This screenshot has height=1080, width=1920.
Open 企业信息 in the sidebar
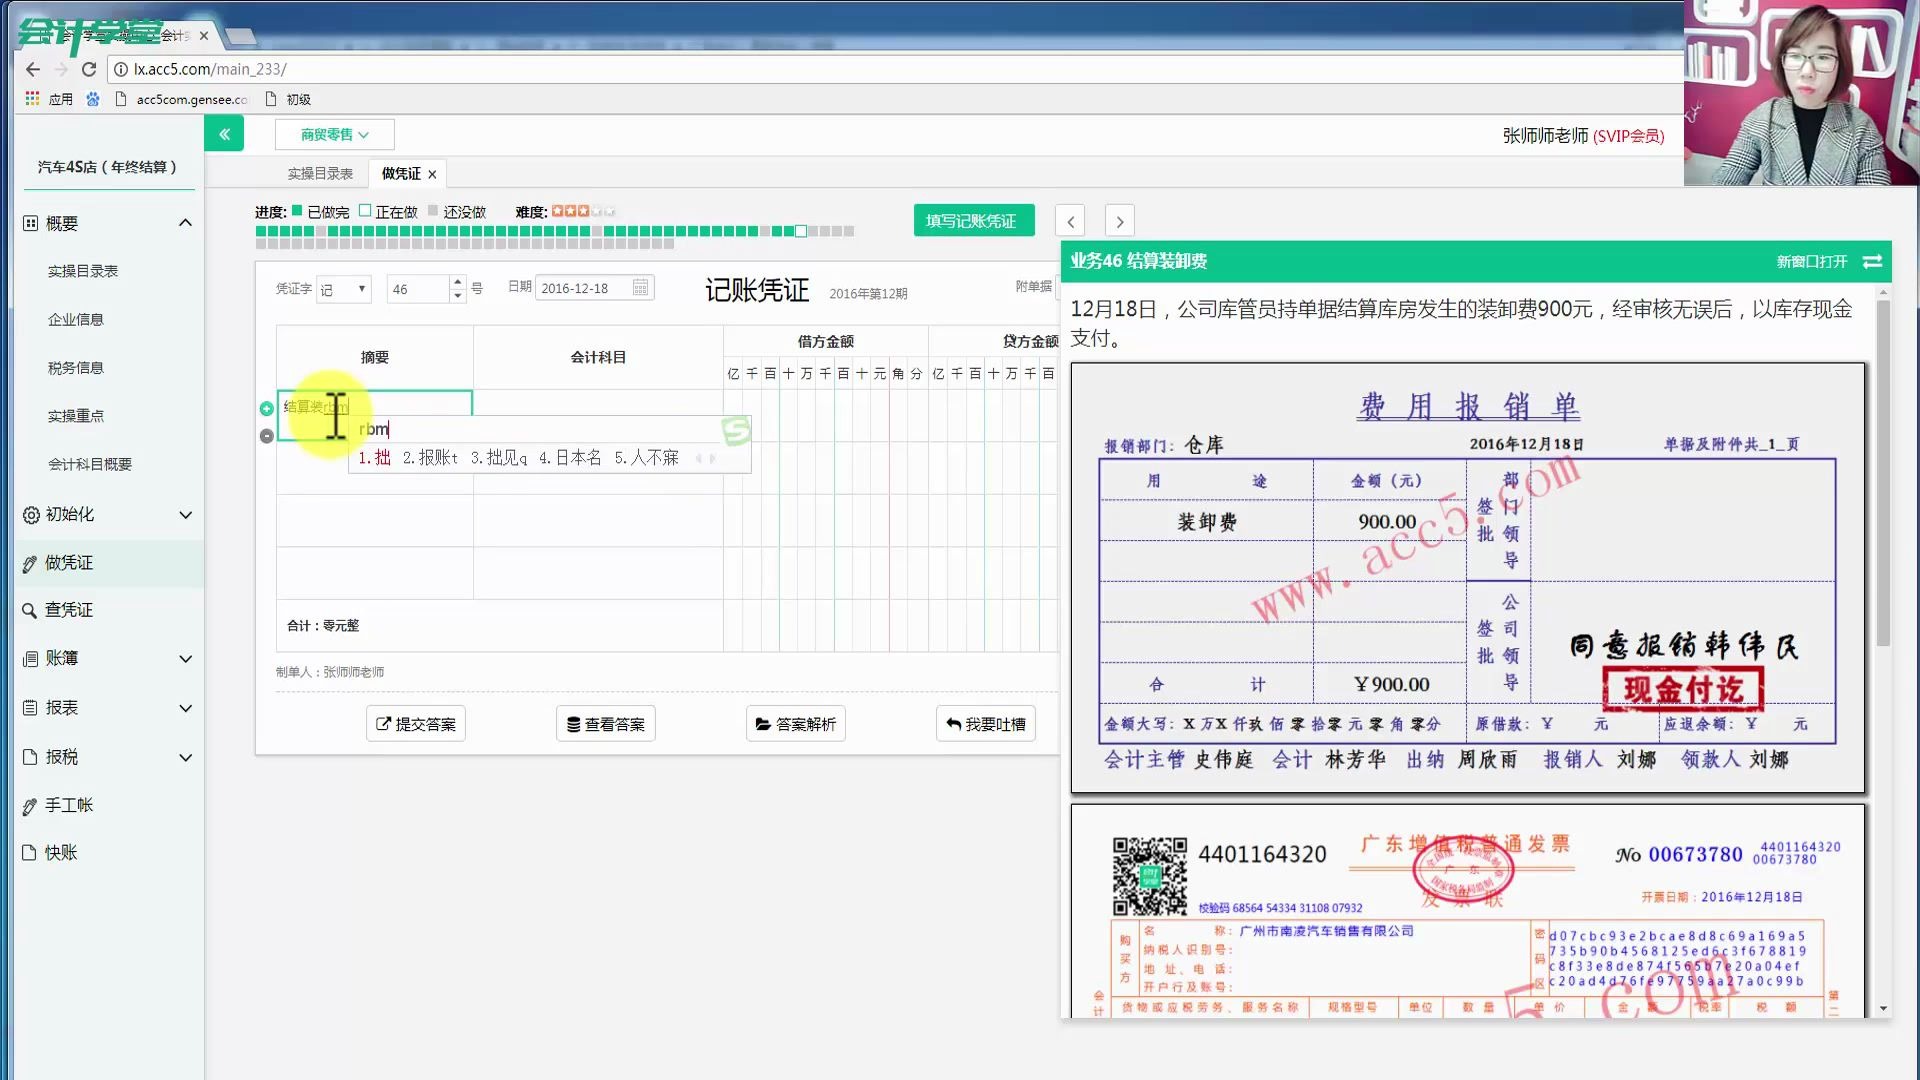(76, 319)
